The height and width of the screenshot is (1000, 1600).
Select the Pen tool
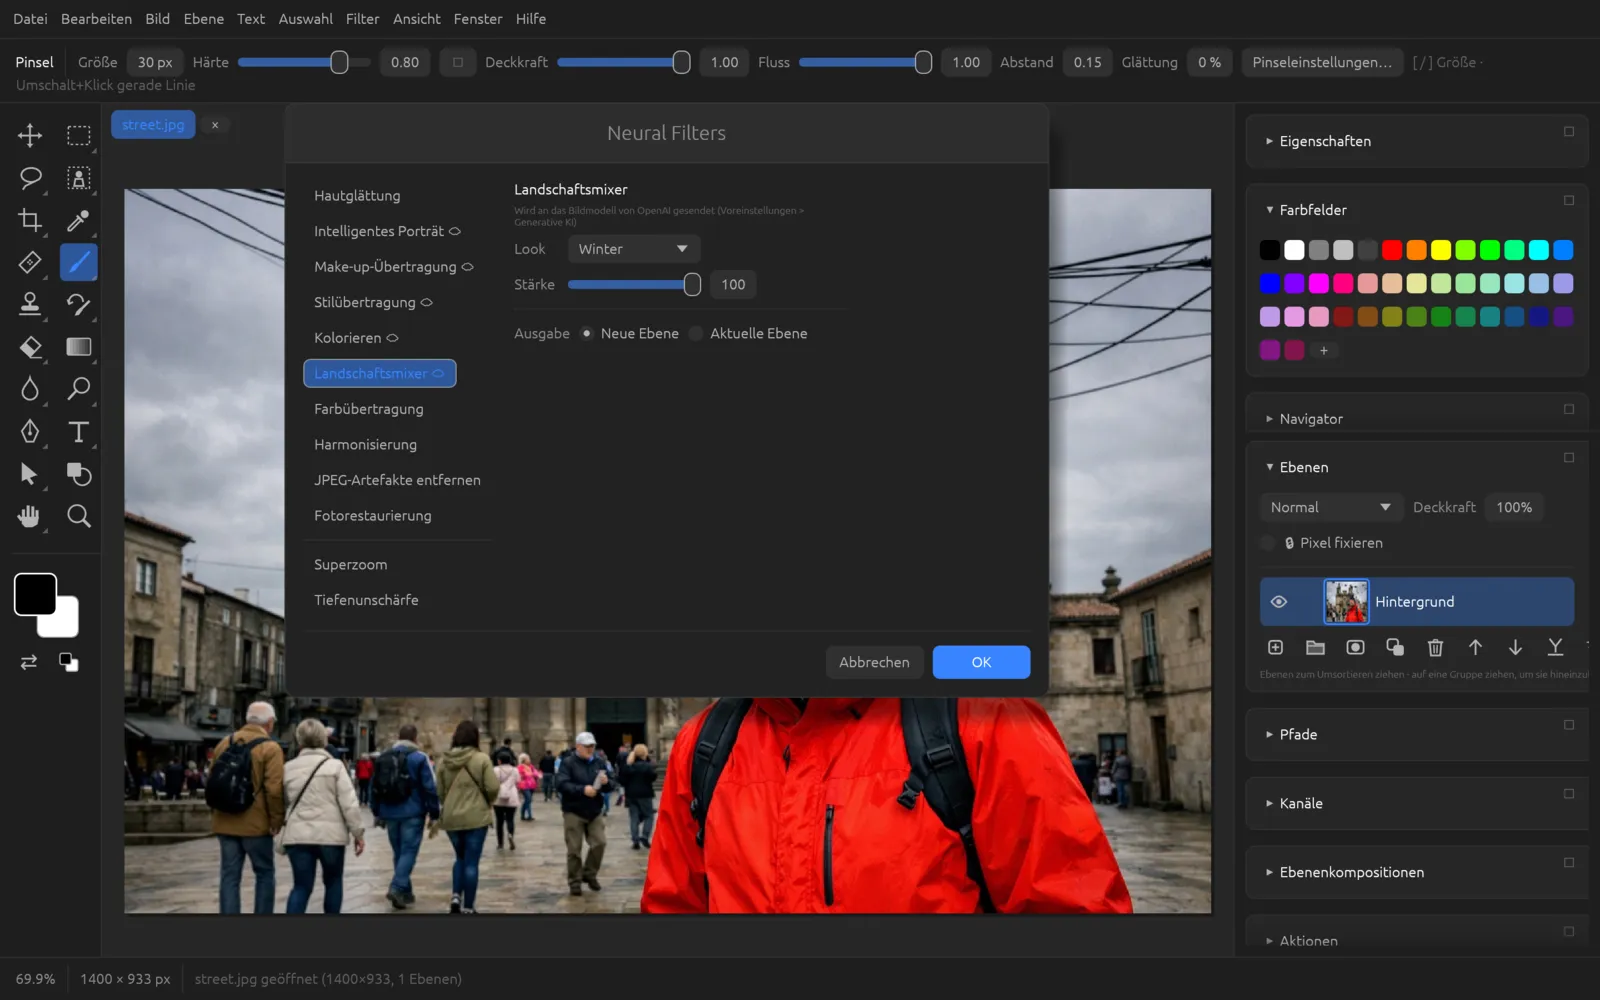point(30,431)
